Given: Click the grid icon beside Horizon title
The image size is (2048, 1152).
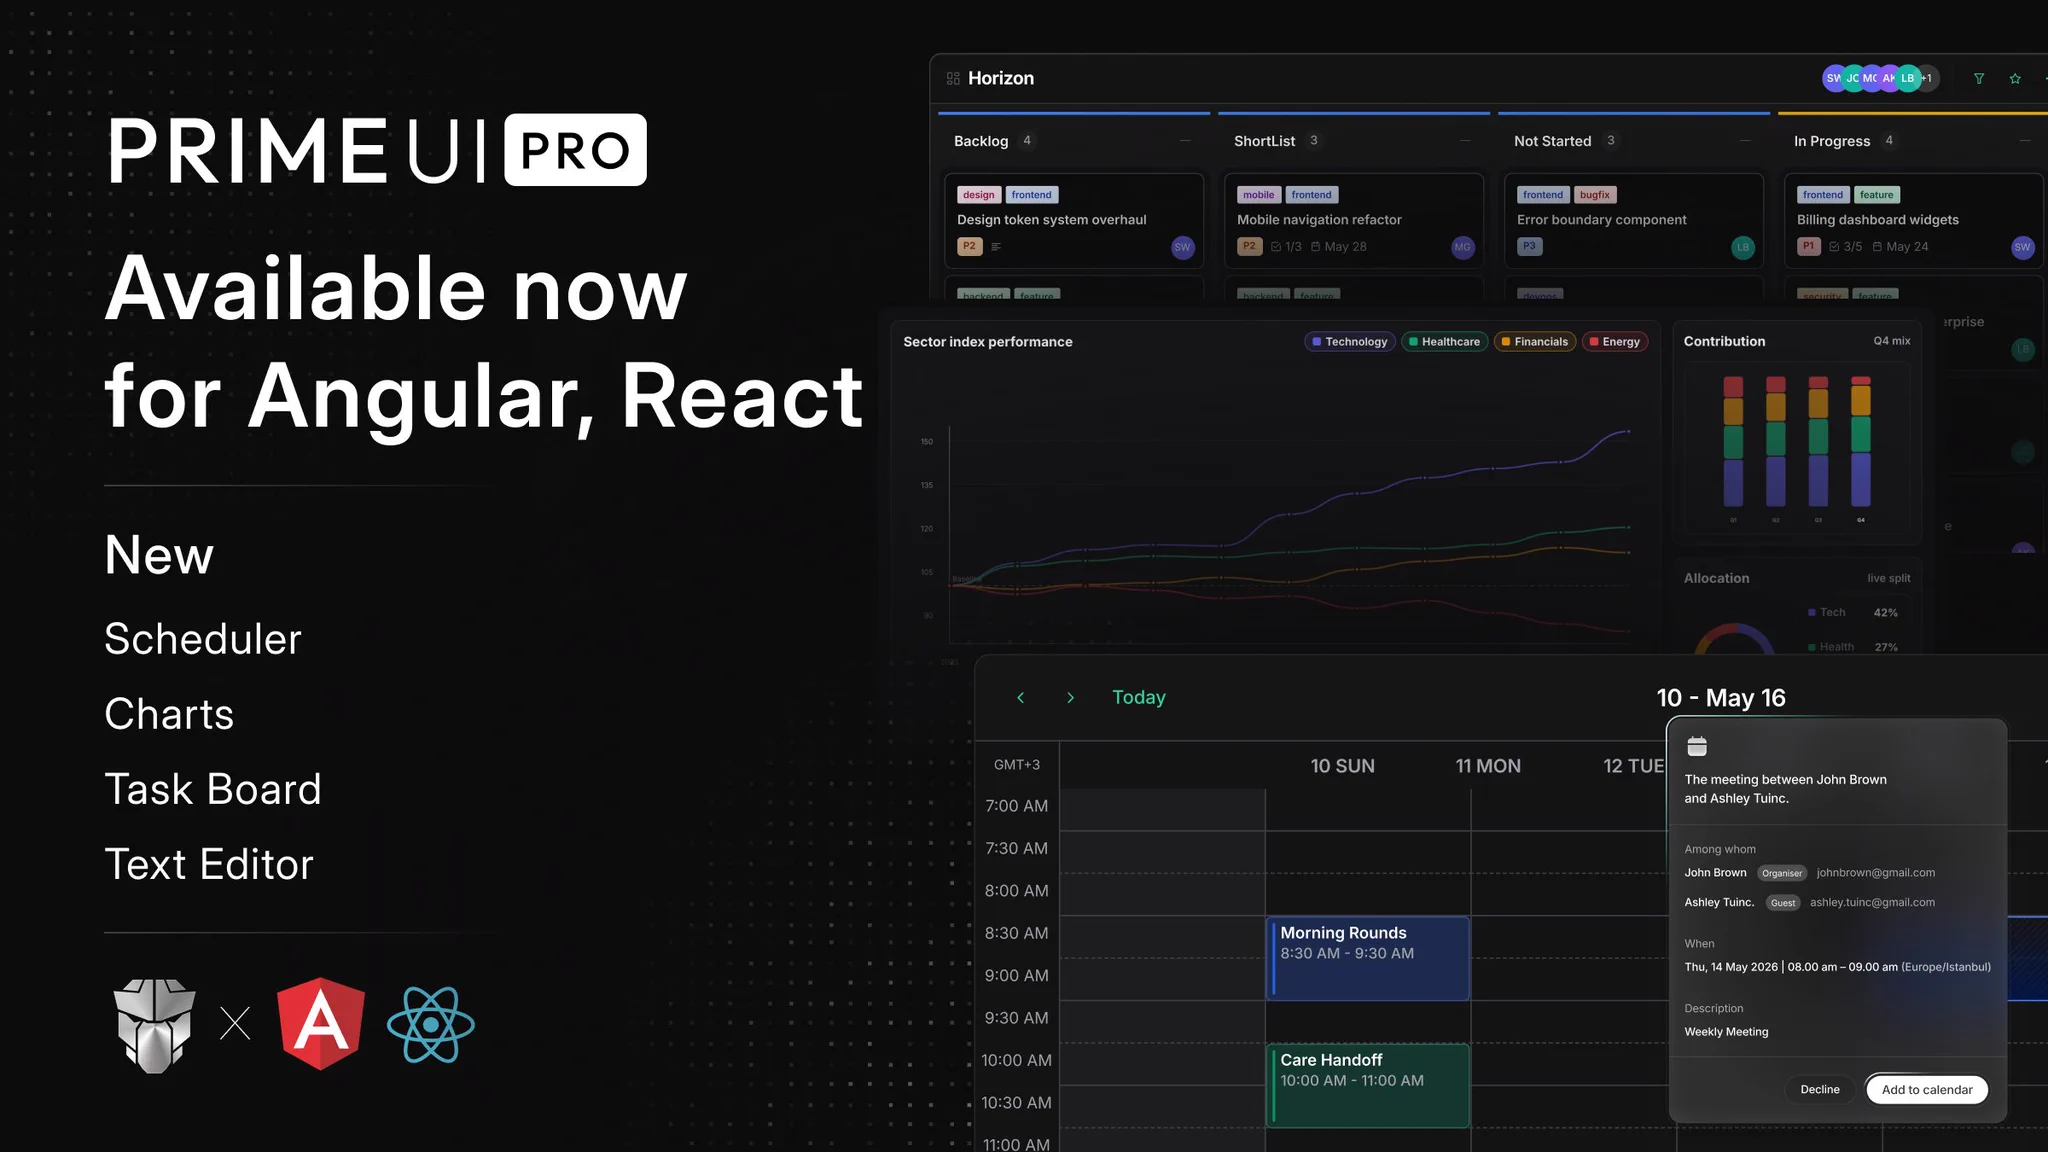Looking at the screenshot, I should (953, 78).
